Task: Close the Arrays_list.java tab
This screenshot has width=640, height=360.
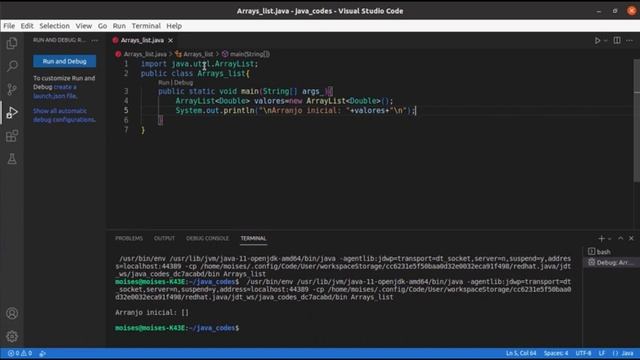Action: coord(170,40)
